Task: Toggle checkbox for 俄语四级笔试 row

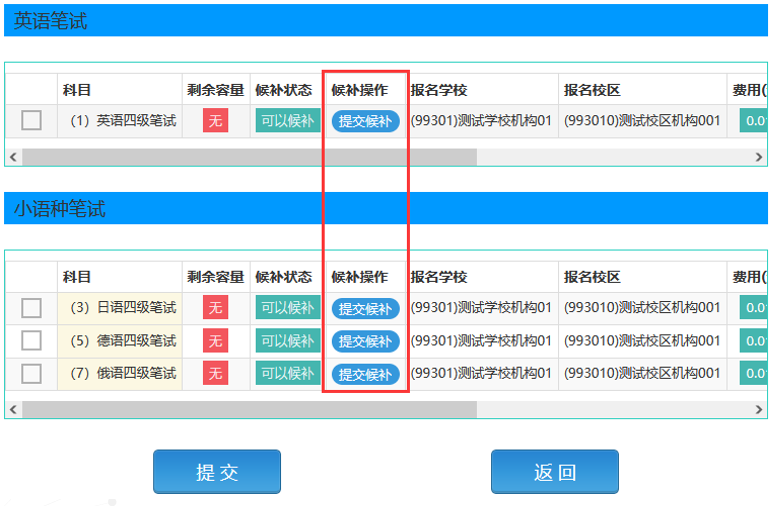Action: 31,374
